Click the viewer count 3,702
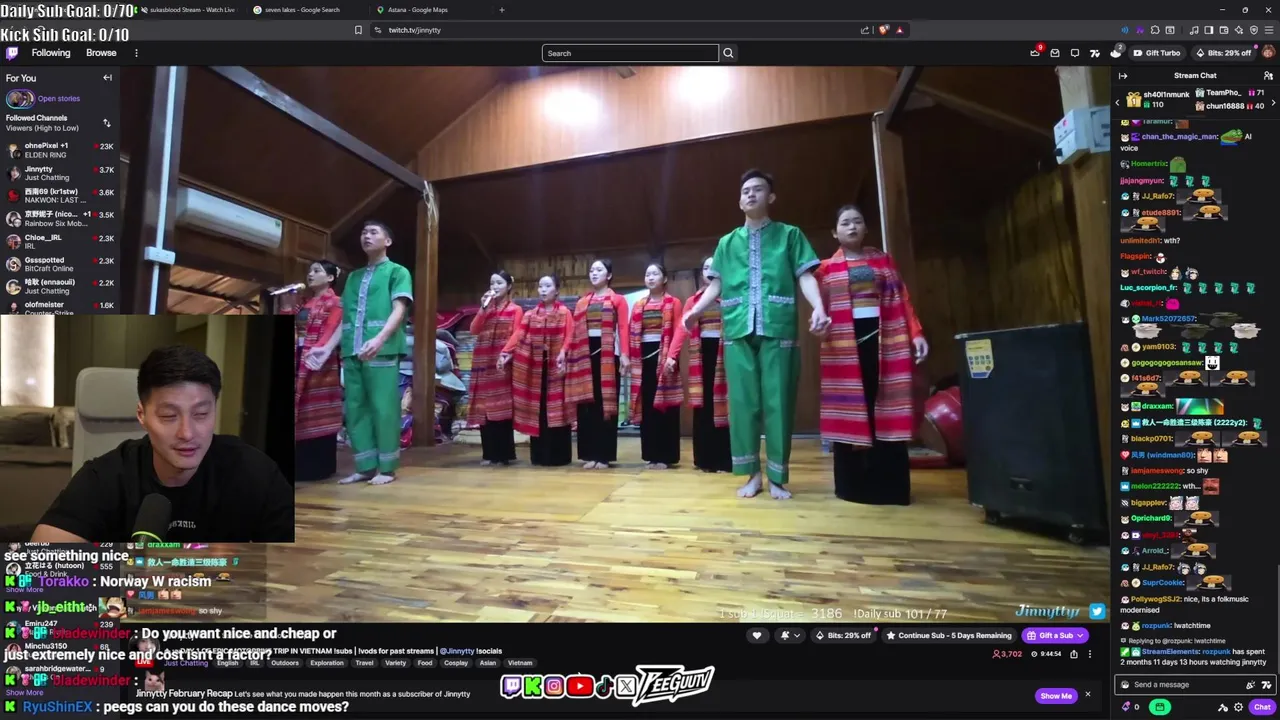This screenshot has width=1280, height=720. (1007, 654)
